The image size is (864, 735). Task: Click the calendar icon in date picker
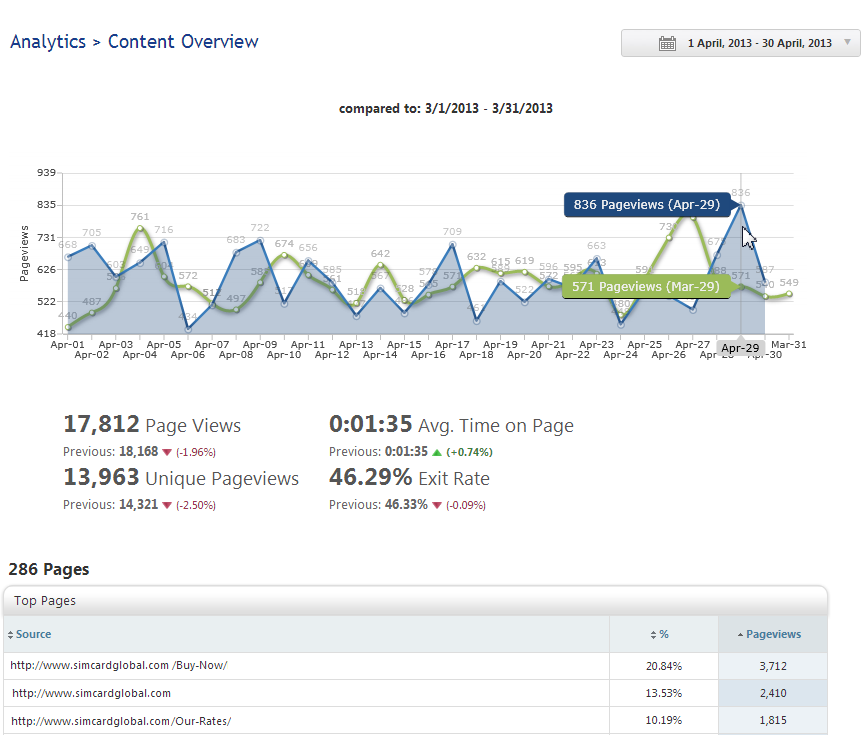pos(667,43)
